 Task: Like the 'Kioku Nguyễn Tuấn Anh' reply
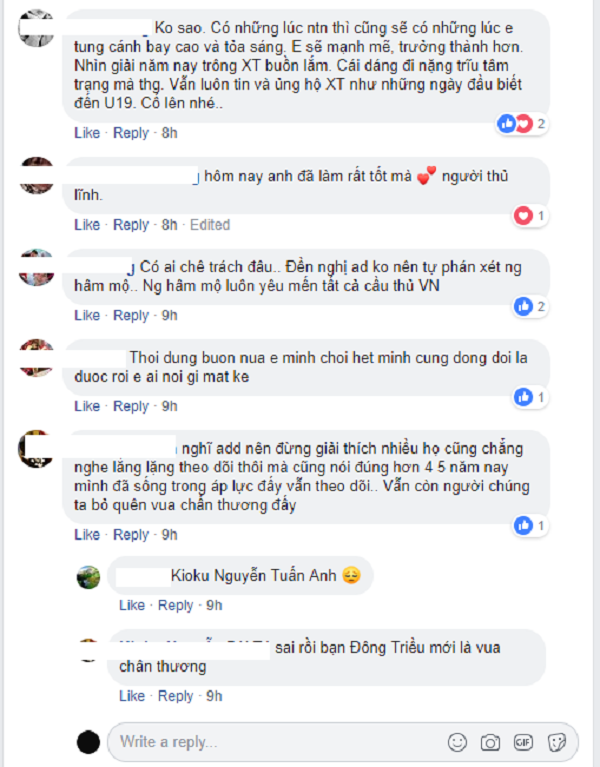132,606
